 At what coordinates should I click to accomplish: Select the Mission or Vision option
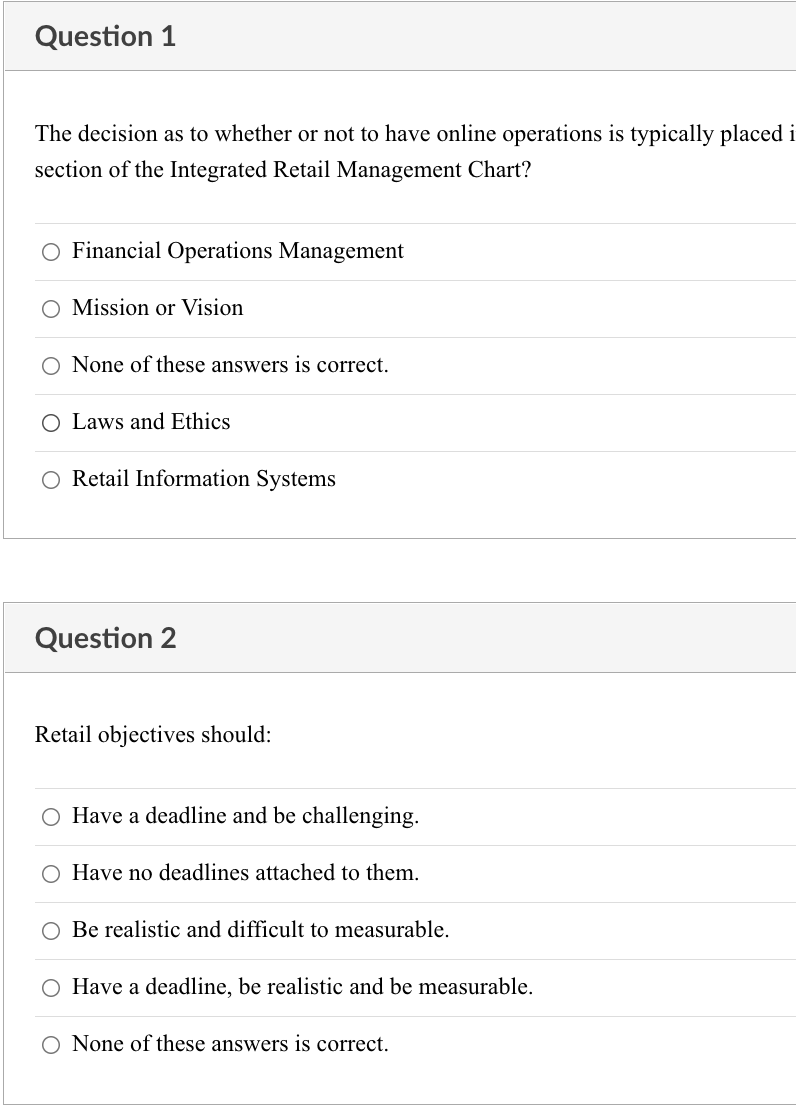(51, 309)
